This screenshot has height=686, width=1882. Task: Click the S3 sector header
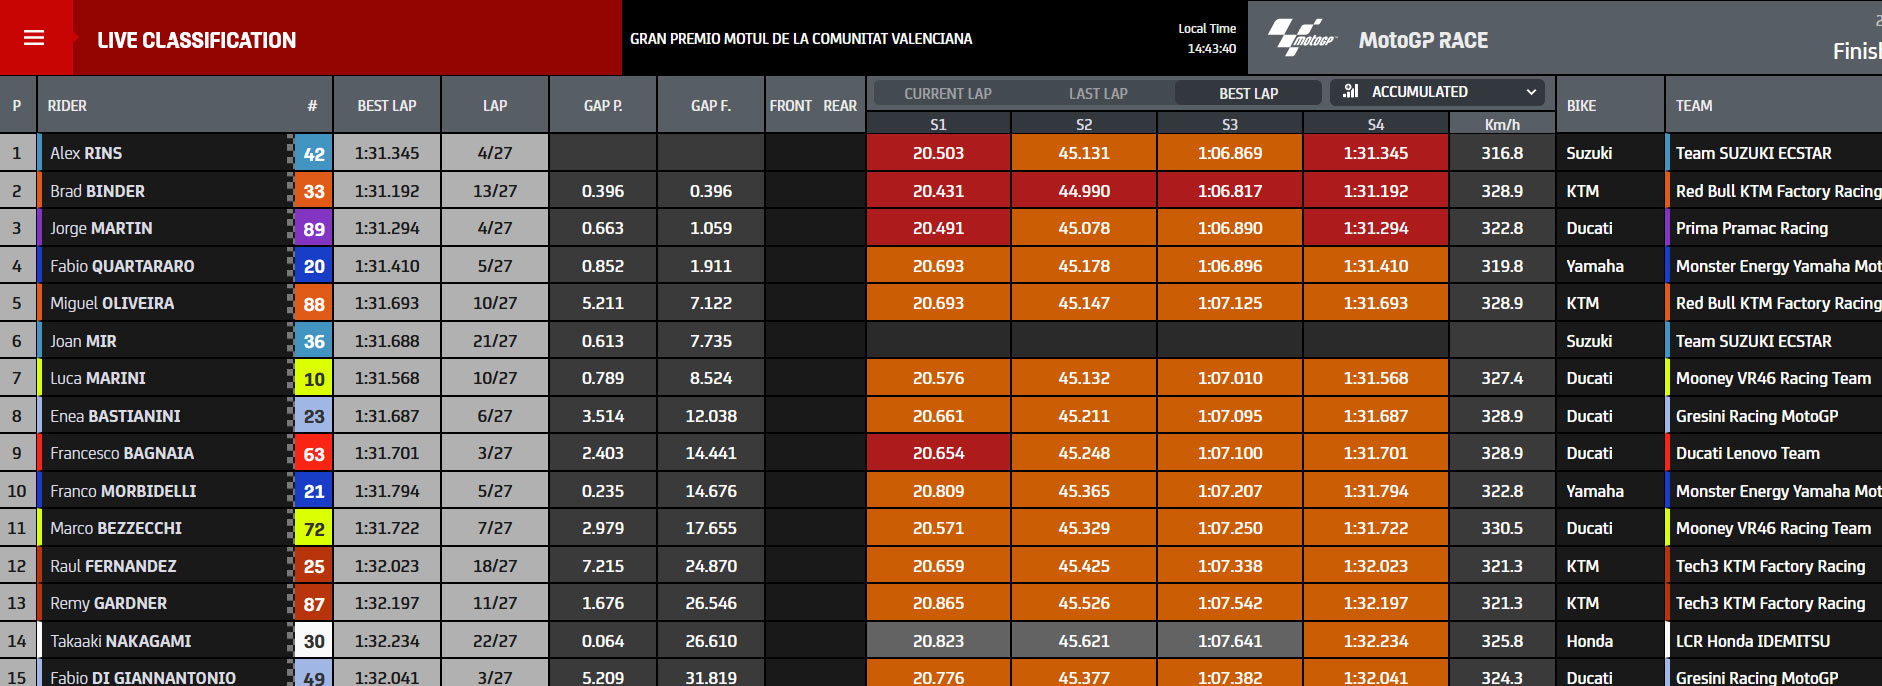(x=1230, y=124)
